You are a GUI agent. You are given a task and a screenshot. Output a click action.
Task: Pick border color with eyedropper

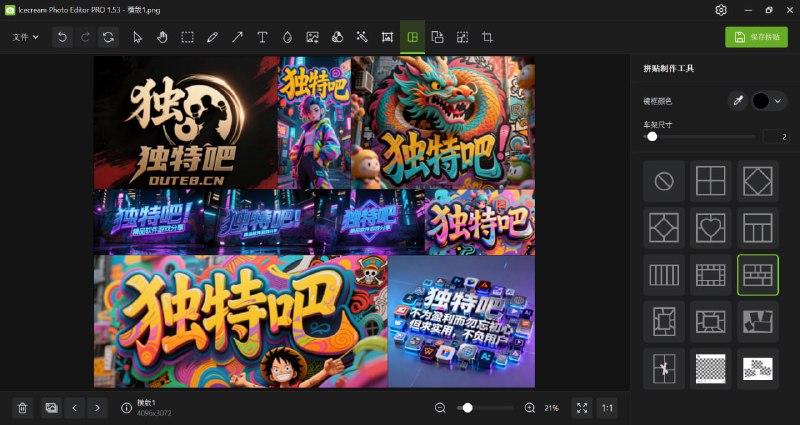(x=737, y=101)
